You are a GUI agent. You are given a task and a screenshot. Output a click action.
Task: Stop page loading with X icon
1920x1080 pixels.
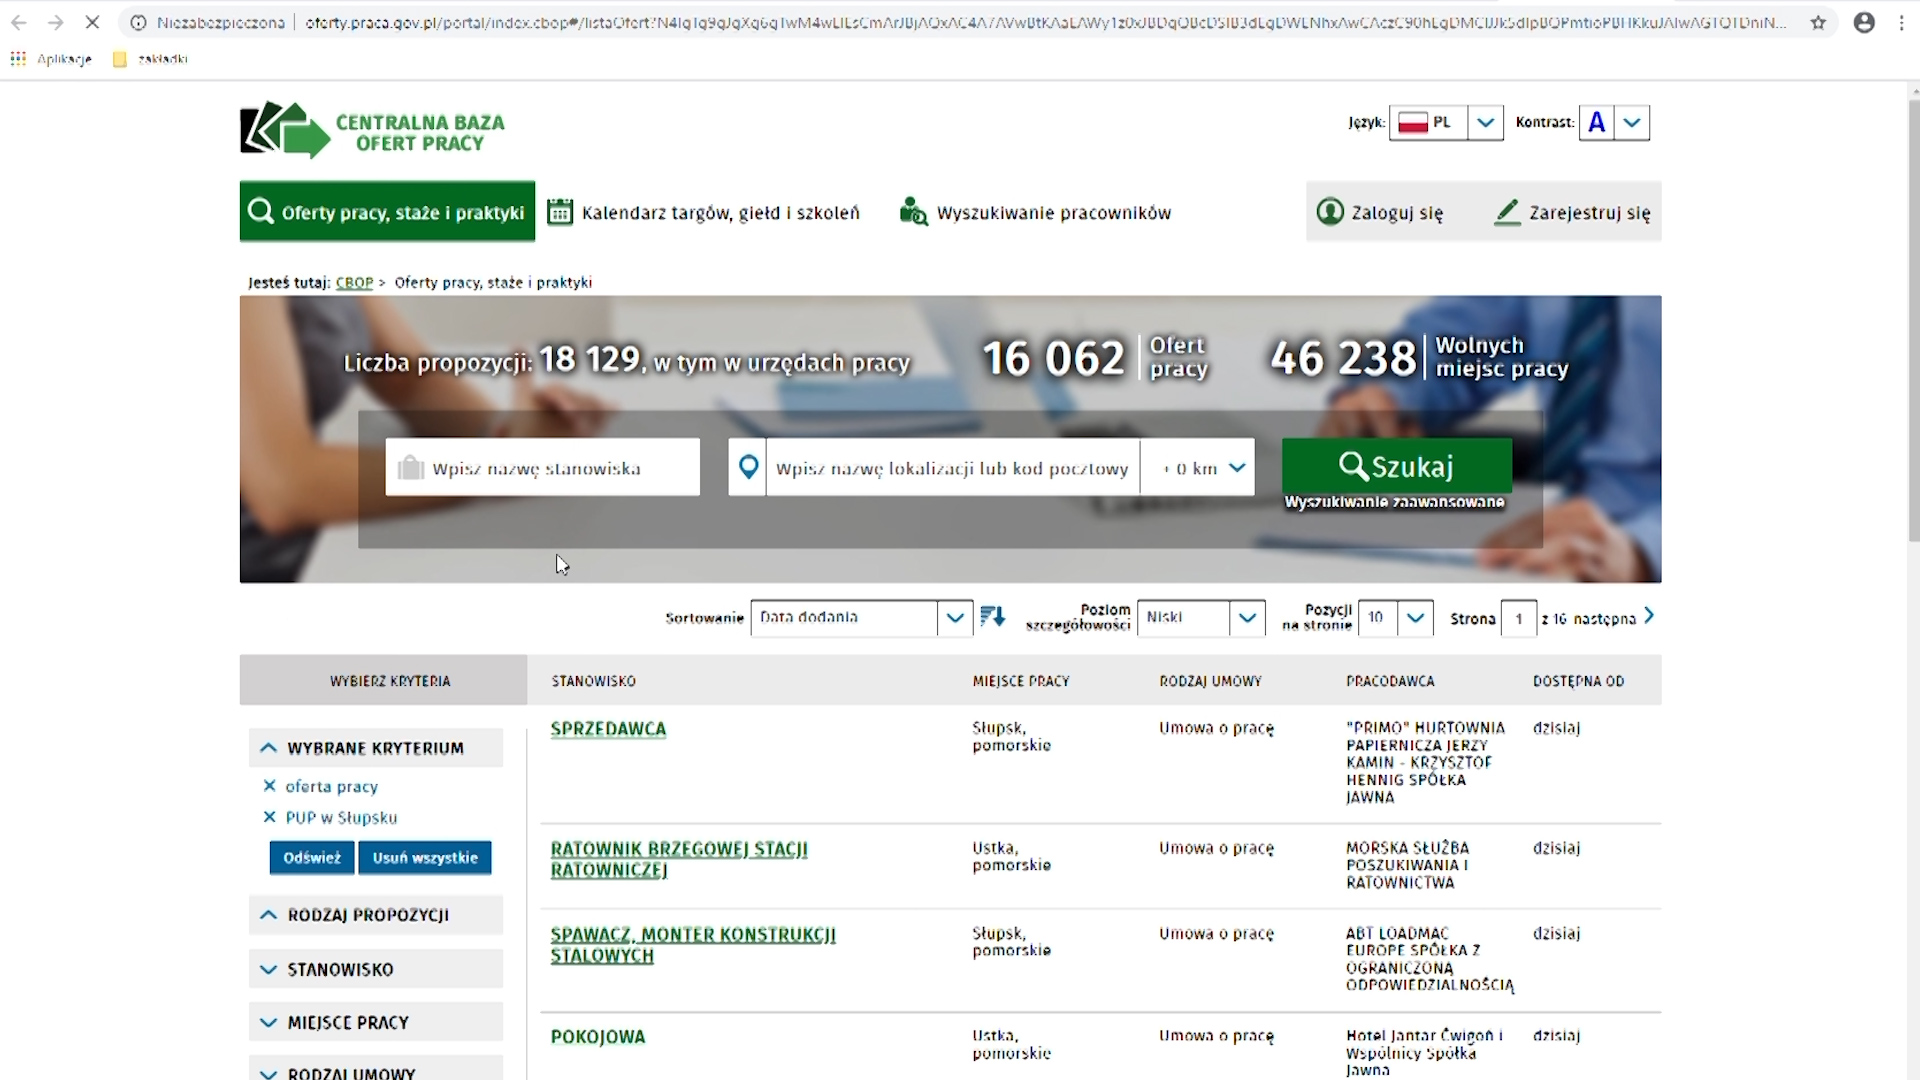(92, 22)
